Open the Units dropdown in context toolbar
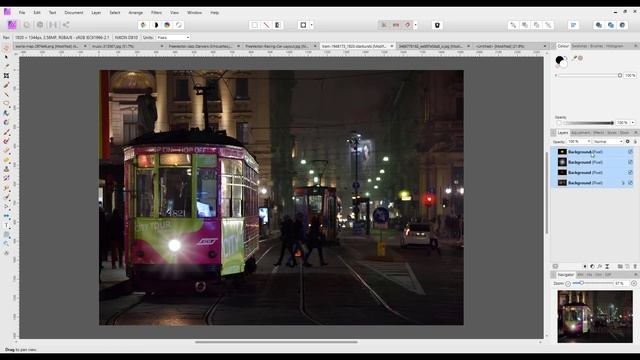The image size is (640, 360). point(173,38)
